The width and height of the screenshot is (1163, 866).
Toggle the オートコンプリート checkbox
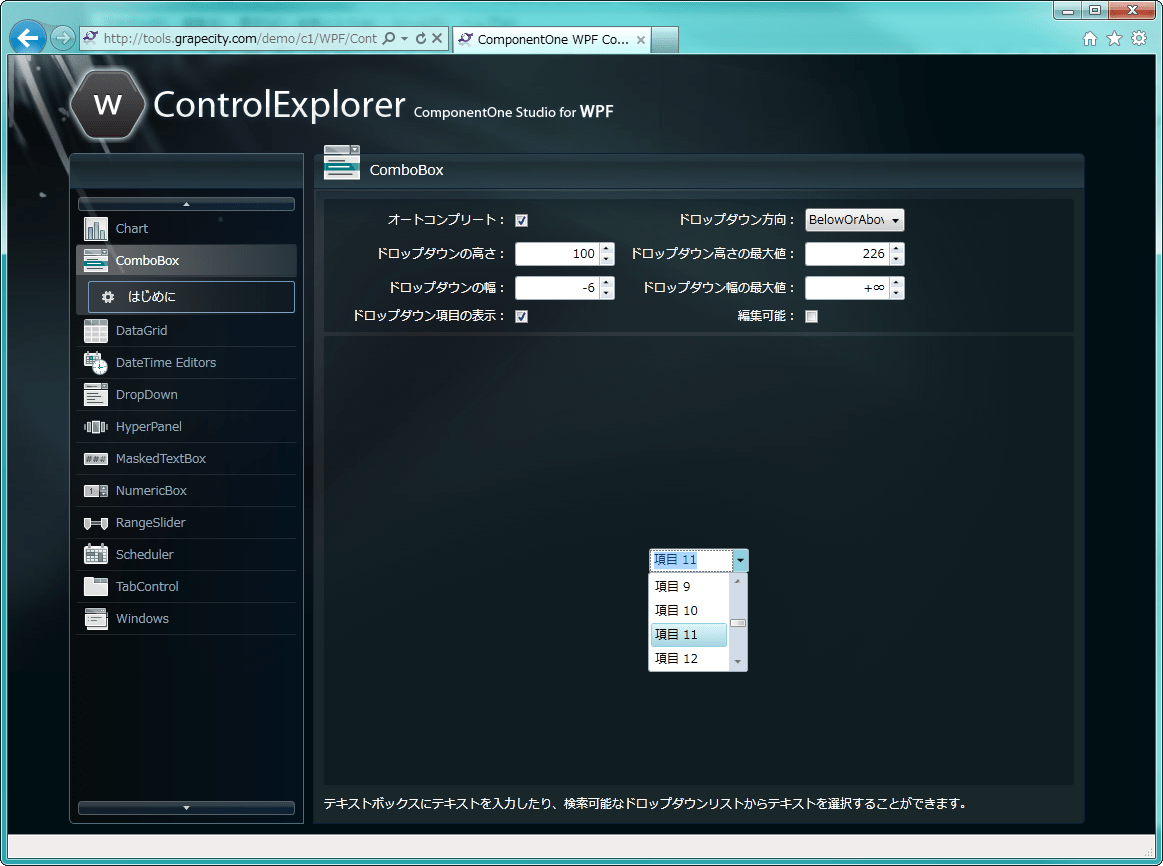[521, 220]
